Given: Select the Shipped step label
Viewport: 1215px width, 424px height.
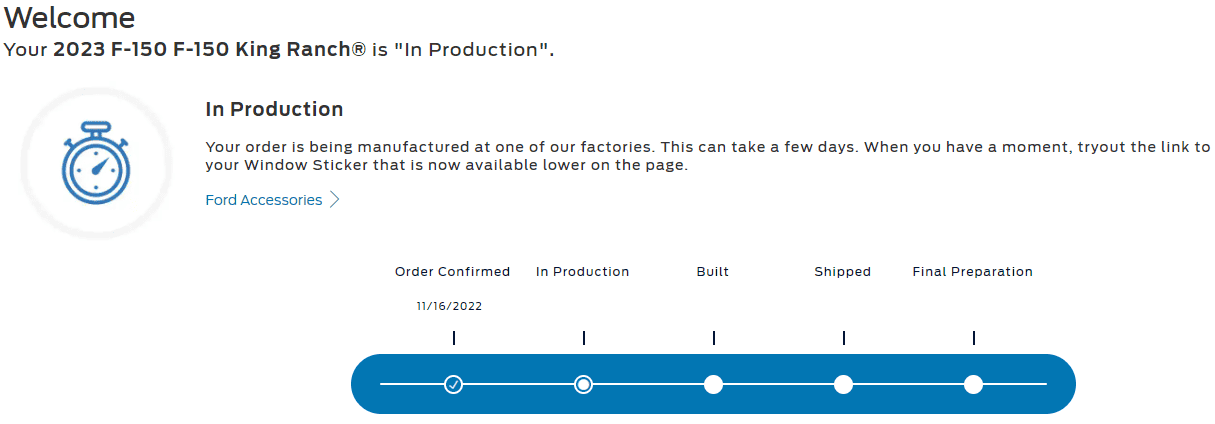Looking at the screenshot, I should 842,272.
